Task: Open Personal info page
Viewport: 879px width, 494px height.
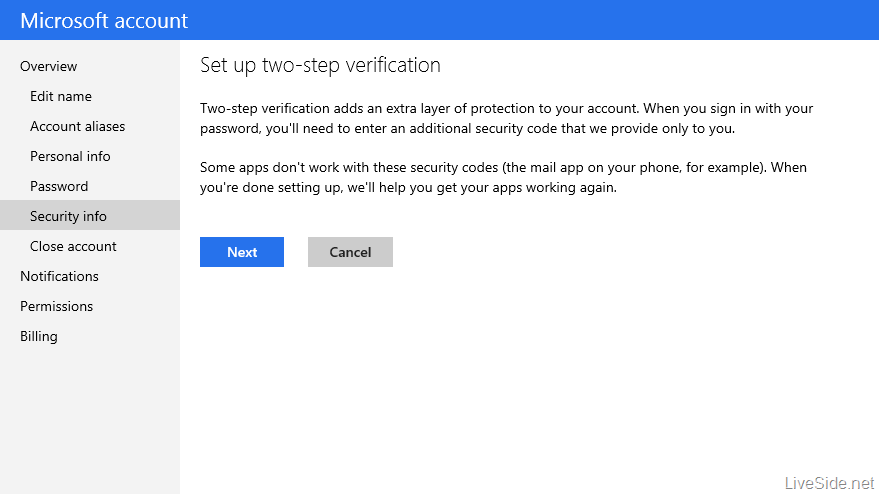Action: point(70,156)
